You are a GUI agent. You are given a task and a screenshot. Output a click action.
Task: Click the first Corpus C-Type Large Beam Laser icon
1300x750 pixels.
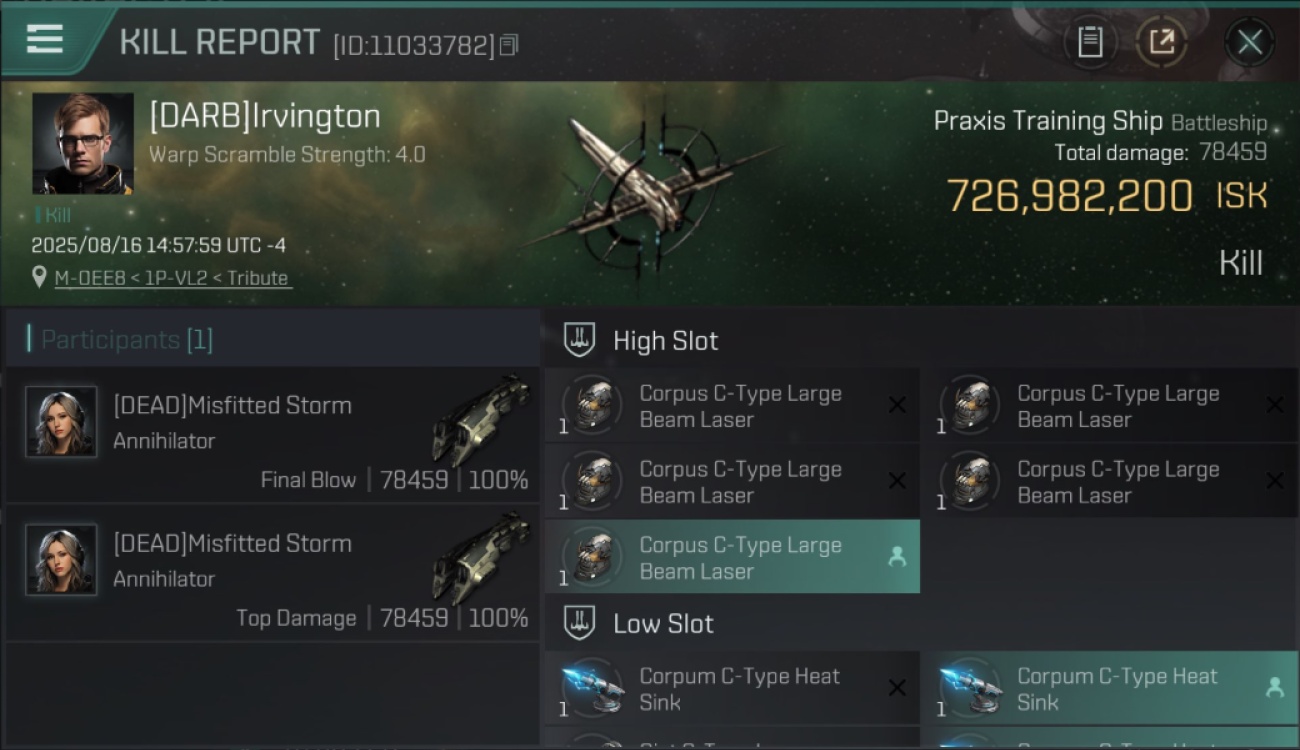click(593, 405)
